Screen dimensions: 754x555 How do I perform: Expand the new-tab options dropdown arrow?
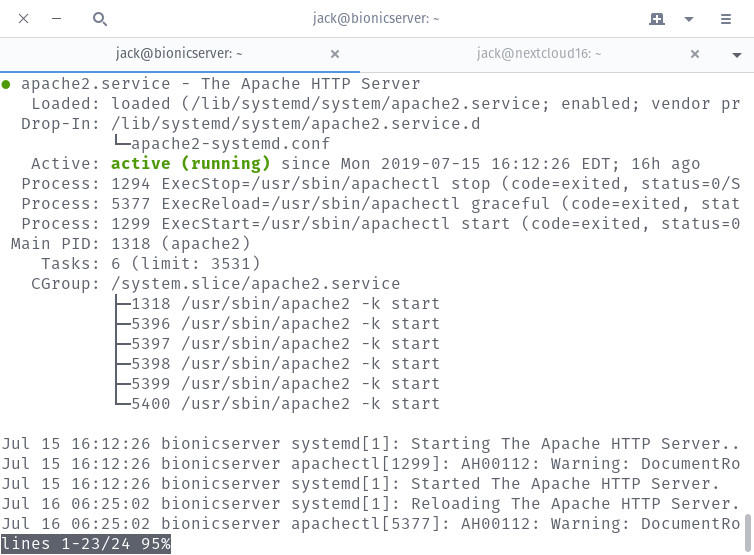pos(689,19)
